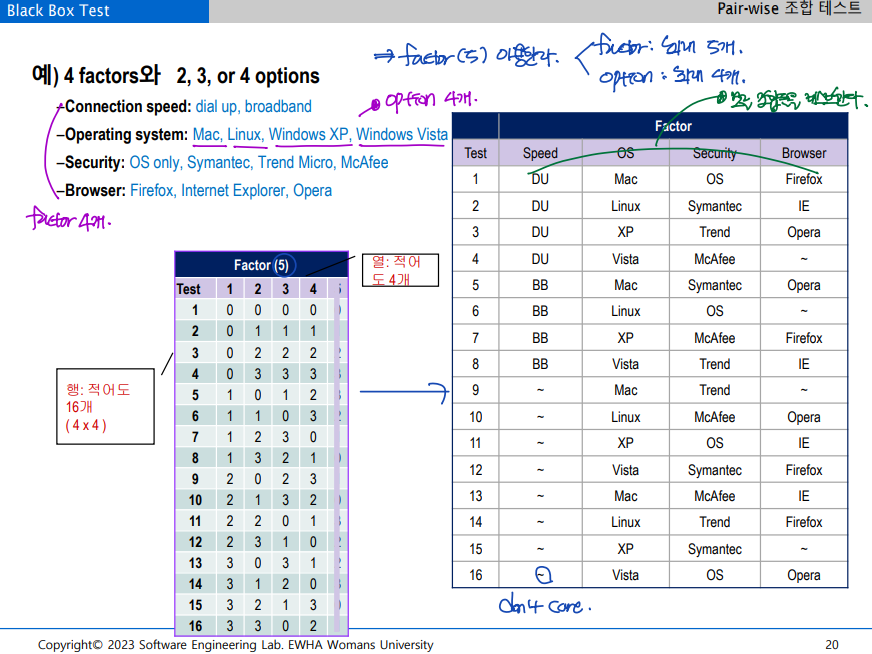Click the copyright footer text

(235, 645)
